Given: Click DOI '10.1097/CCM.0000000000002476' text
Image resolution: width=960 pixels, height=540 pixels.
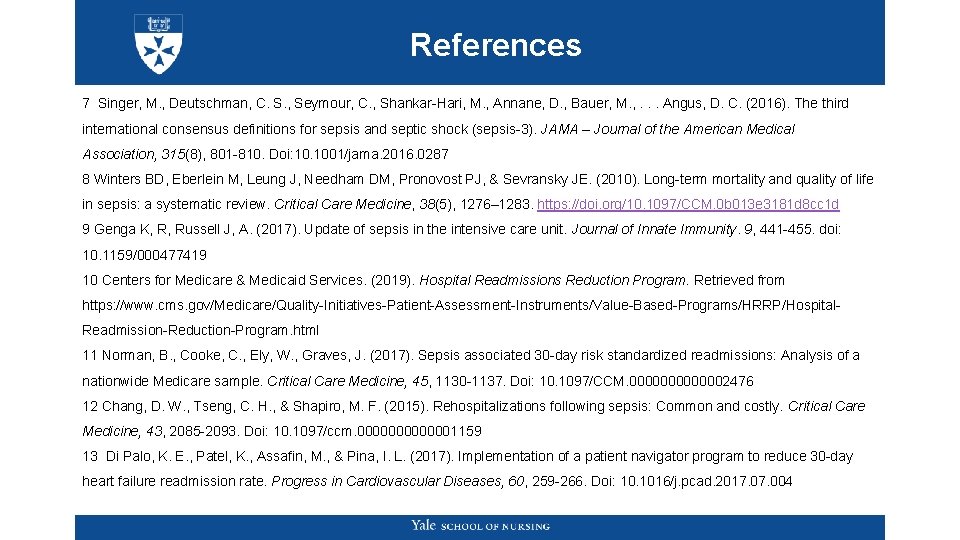Looking at the screenshot, I should click(646, 381).
